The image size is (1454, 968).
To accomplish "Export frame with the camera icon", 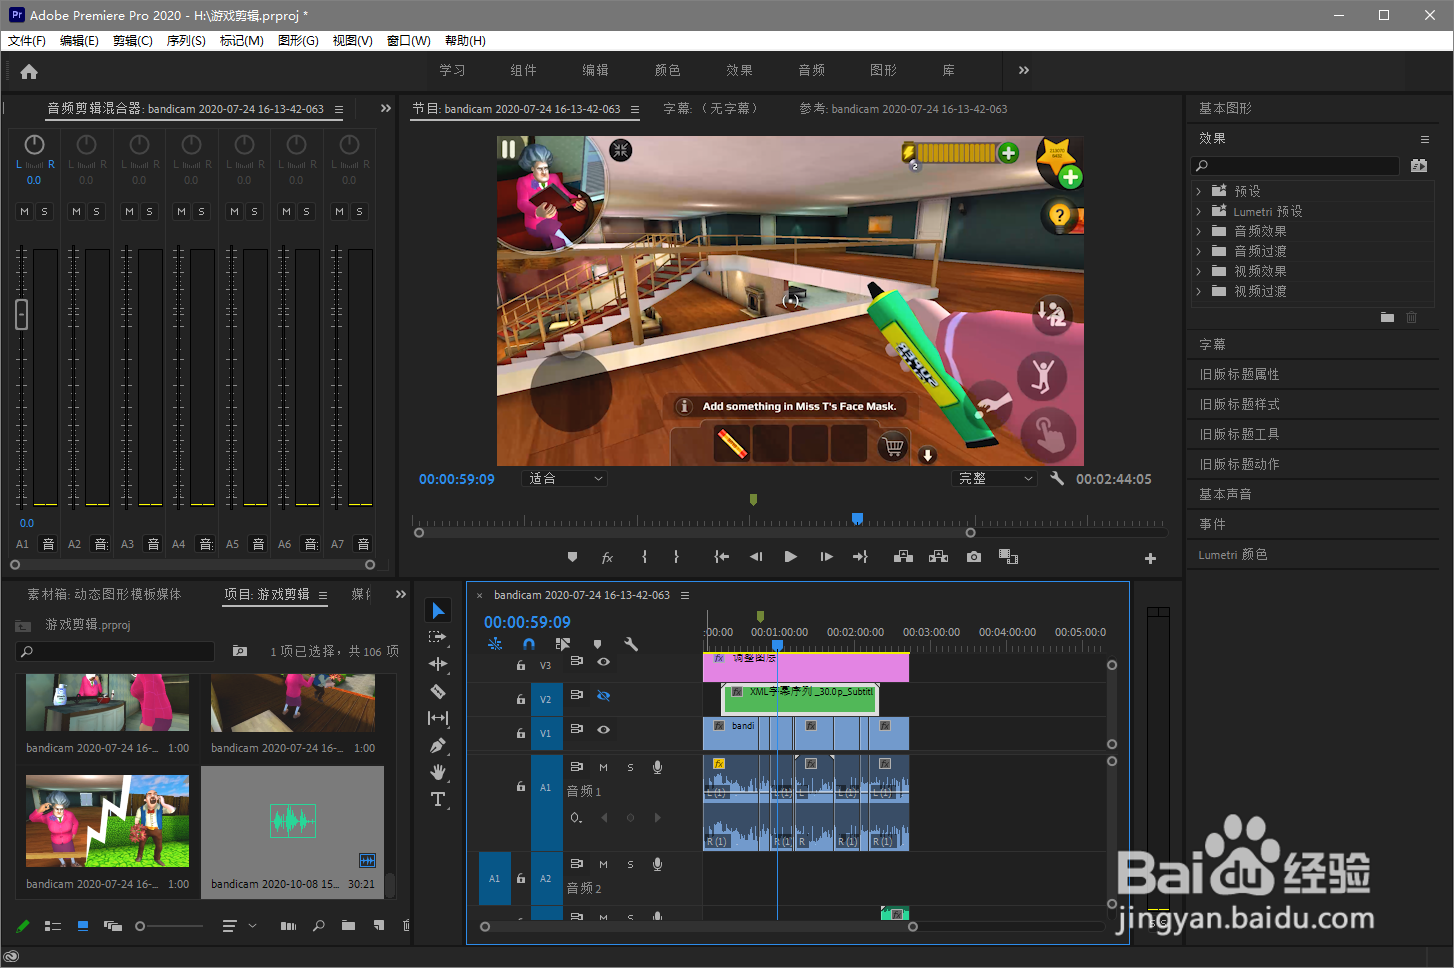I will tap(974, 557).
